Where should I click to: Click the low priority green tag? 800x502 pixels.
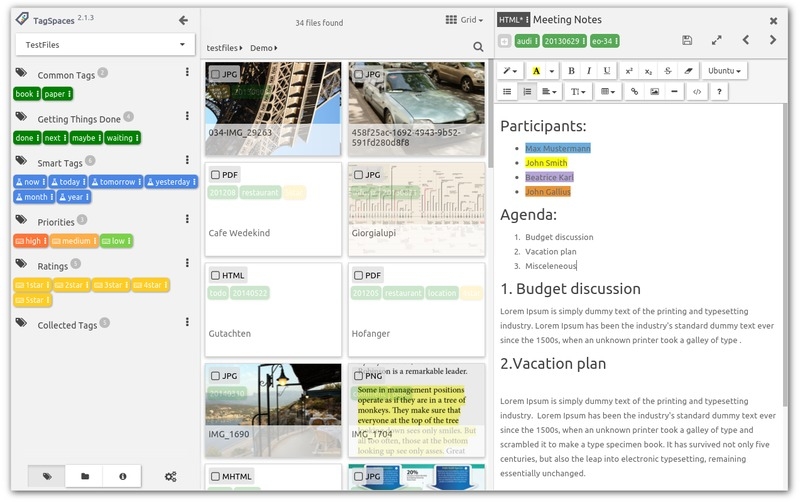point(116,241)
